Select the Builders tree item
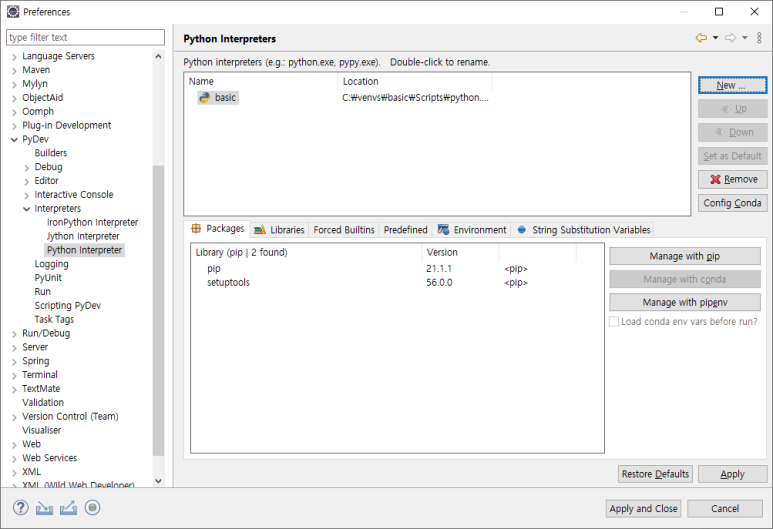Screen dimensions: 773x529 pyautogui.click(x=50, y=153)
